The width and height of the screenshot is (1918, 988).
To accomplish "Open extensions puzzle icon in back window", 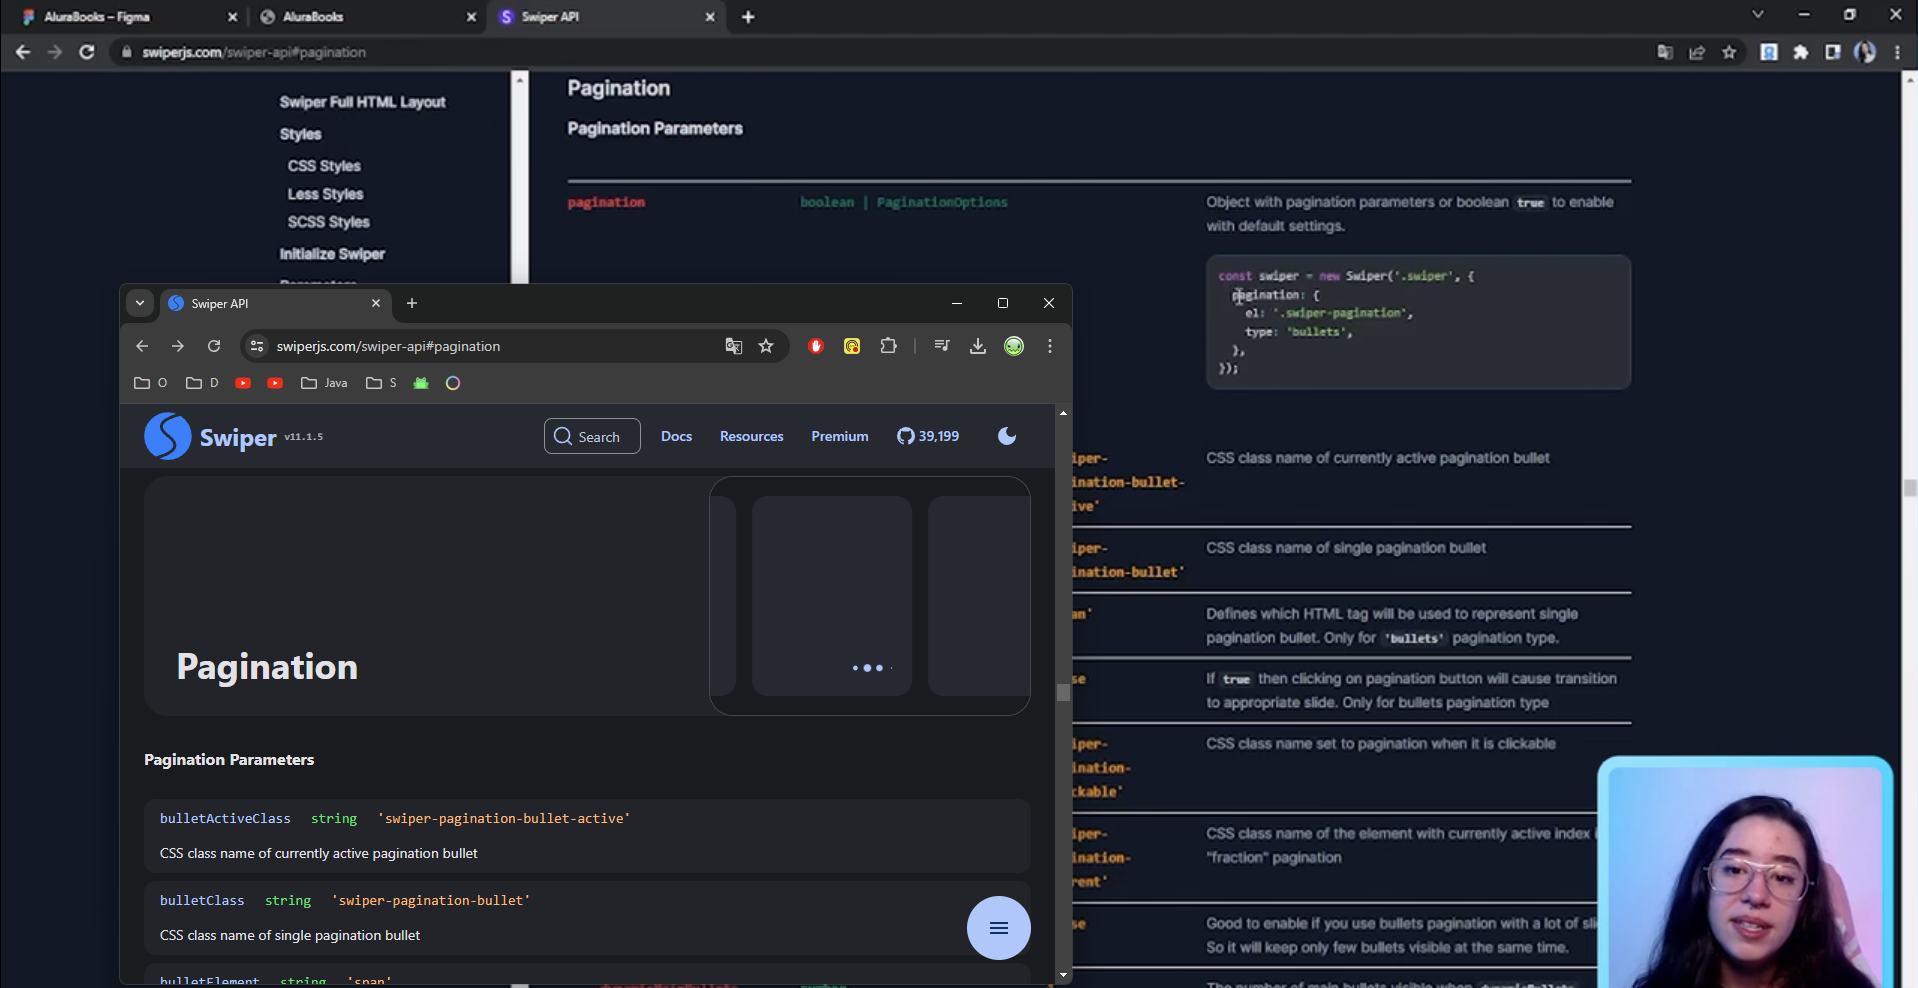I will [x=1801, y=52].
